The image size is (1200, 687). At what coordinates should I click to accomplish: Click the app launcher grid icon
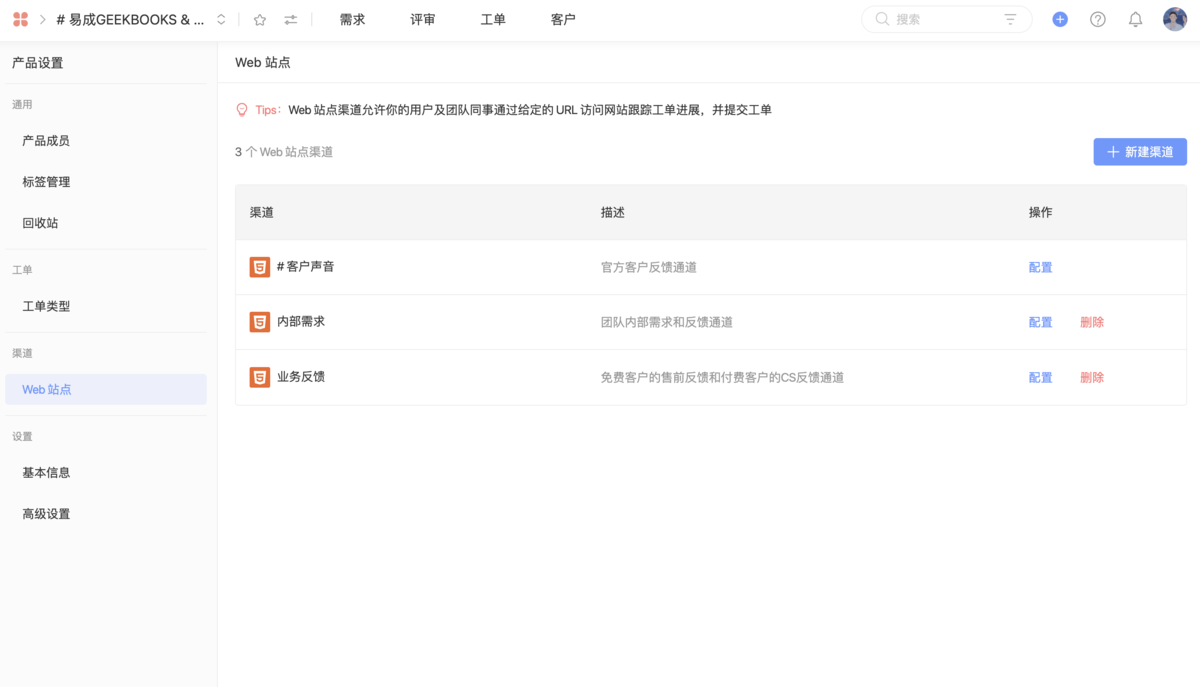click(19, 18)
